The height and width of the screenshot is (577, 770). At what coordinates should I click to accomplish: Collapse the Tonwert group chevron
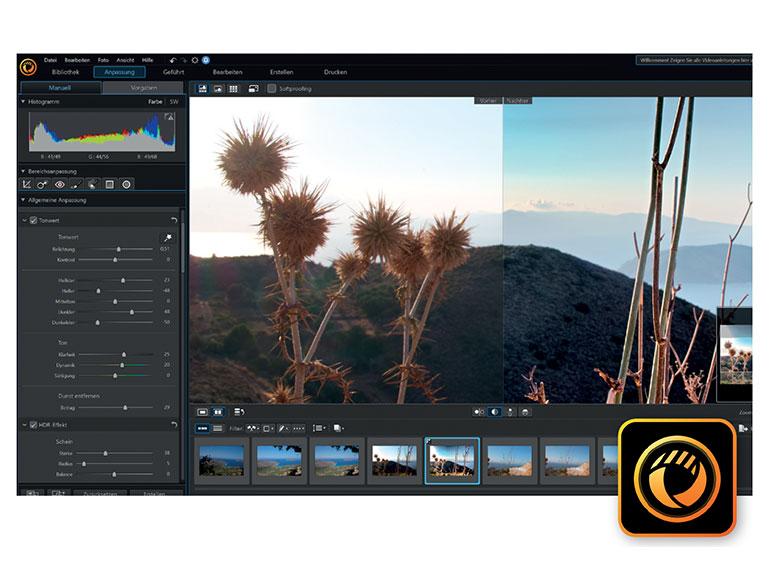[x=25, y=220]
